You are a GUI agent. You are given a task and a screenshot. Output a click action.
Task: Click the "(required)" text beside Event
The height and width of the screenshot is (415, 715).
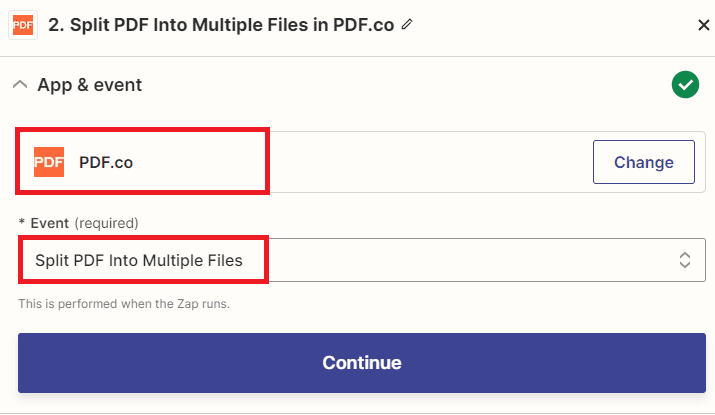(x=106, y=223)
